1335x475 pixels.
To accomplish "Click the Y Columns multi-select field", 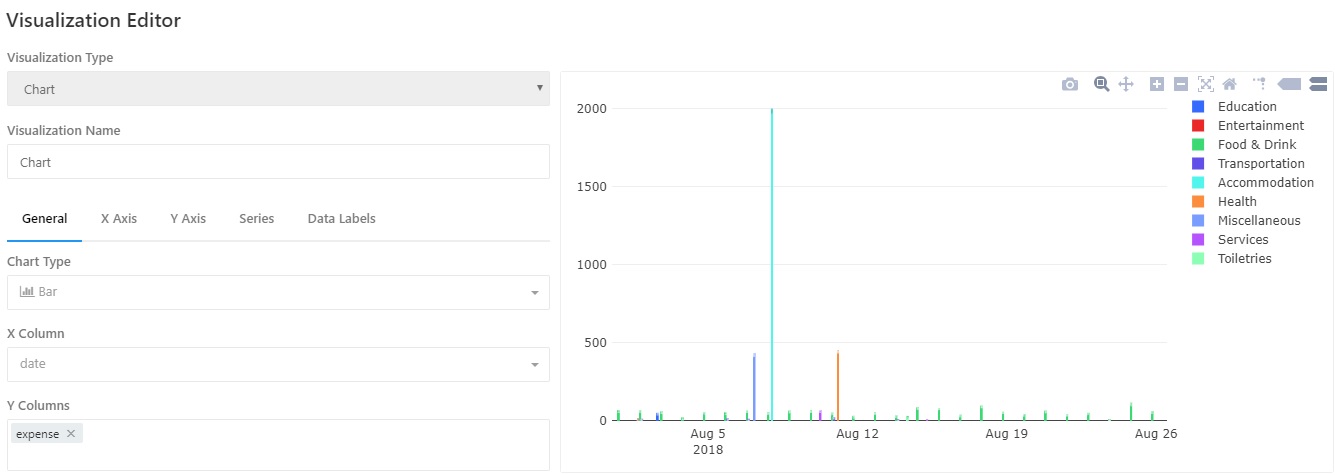I will (x=278, y=445).
